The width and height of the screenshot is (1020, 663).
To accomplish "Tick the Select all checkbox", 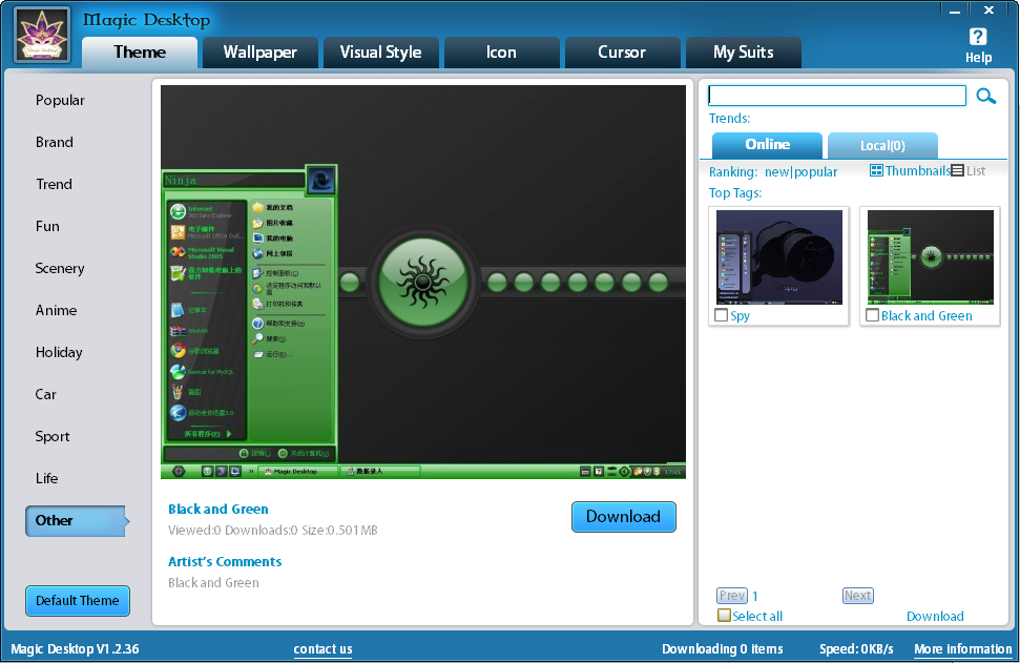I will point(723,616).
